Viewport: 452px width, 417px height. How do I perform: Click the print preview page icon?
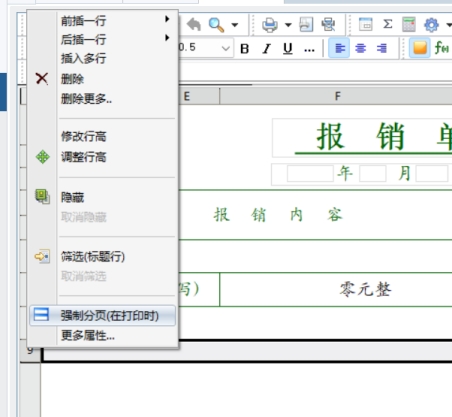click(306, 24)
